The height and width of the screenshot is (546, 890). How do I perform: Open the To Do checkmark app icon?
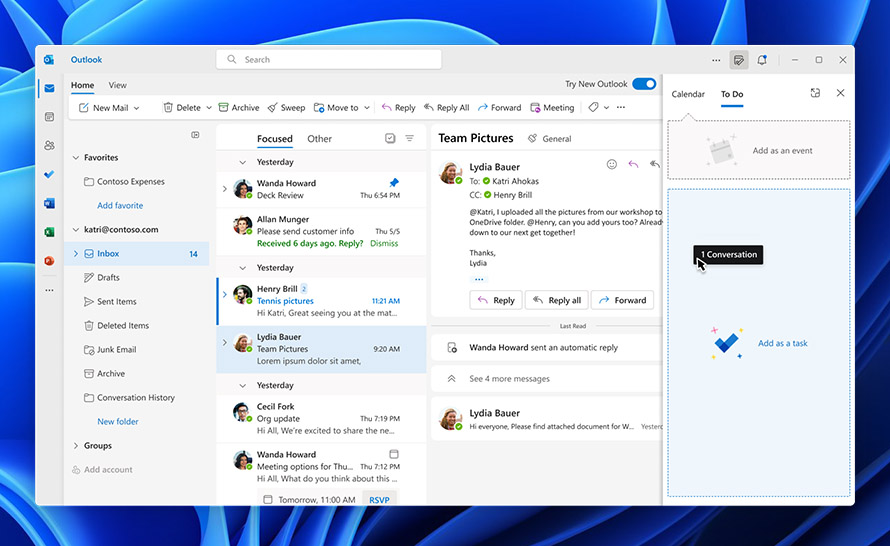tap(49, 174)
